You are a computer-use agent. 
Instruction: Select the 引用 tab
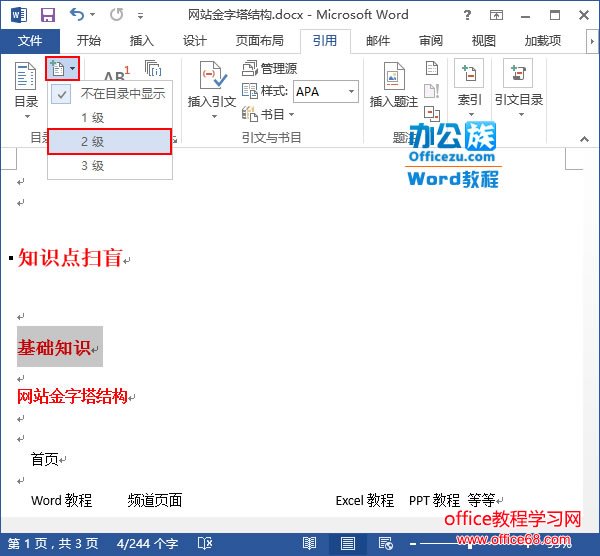pyautogui.click(x=325, y=41)
